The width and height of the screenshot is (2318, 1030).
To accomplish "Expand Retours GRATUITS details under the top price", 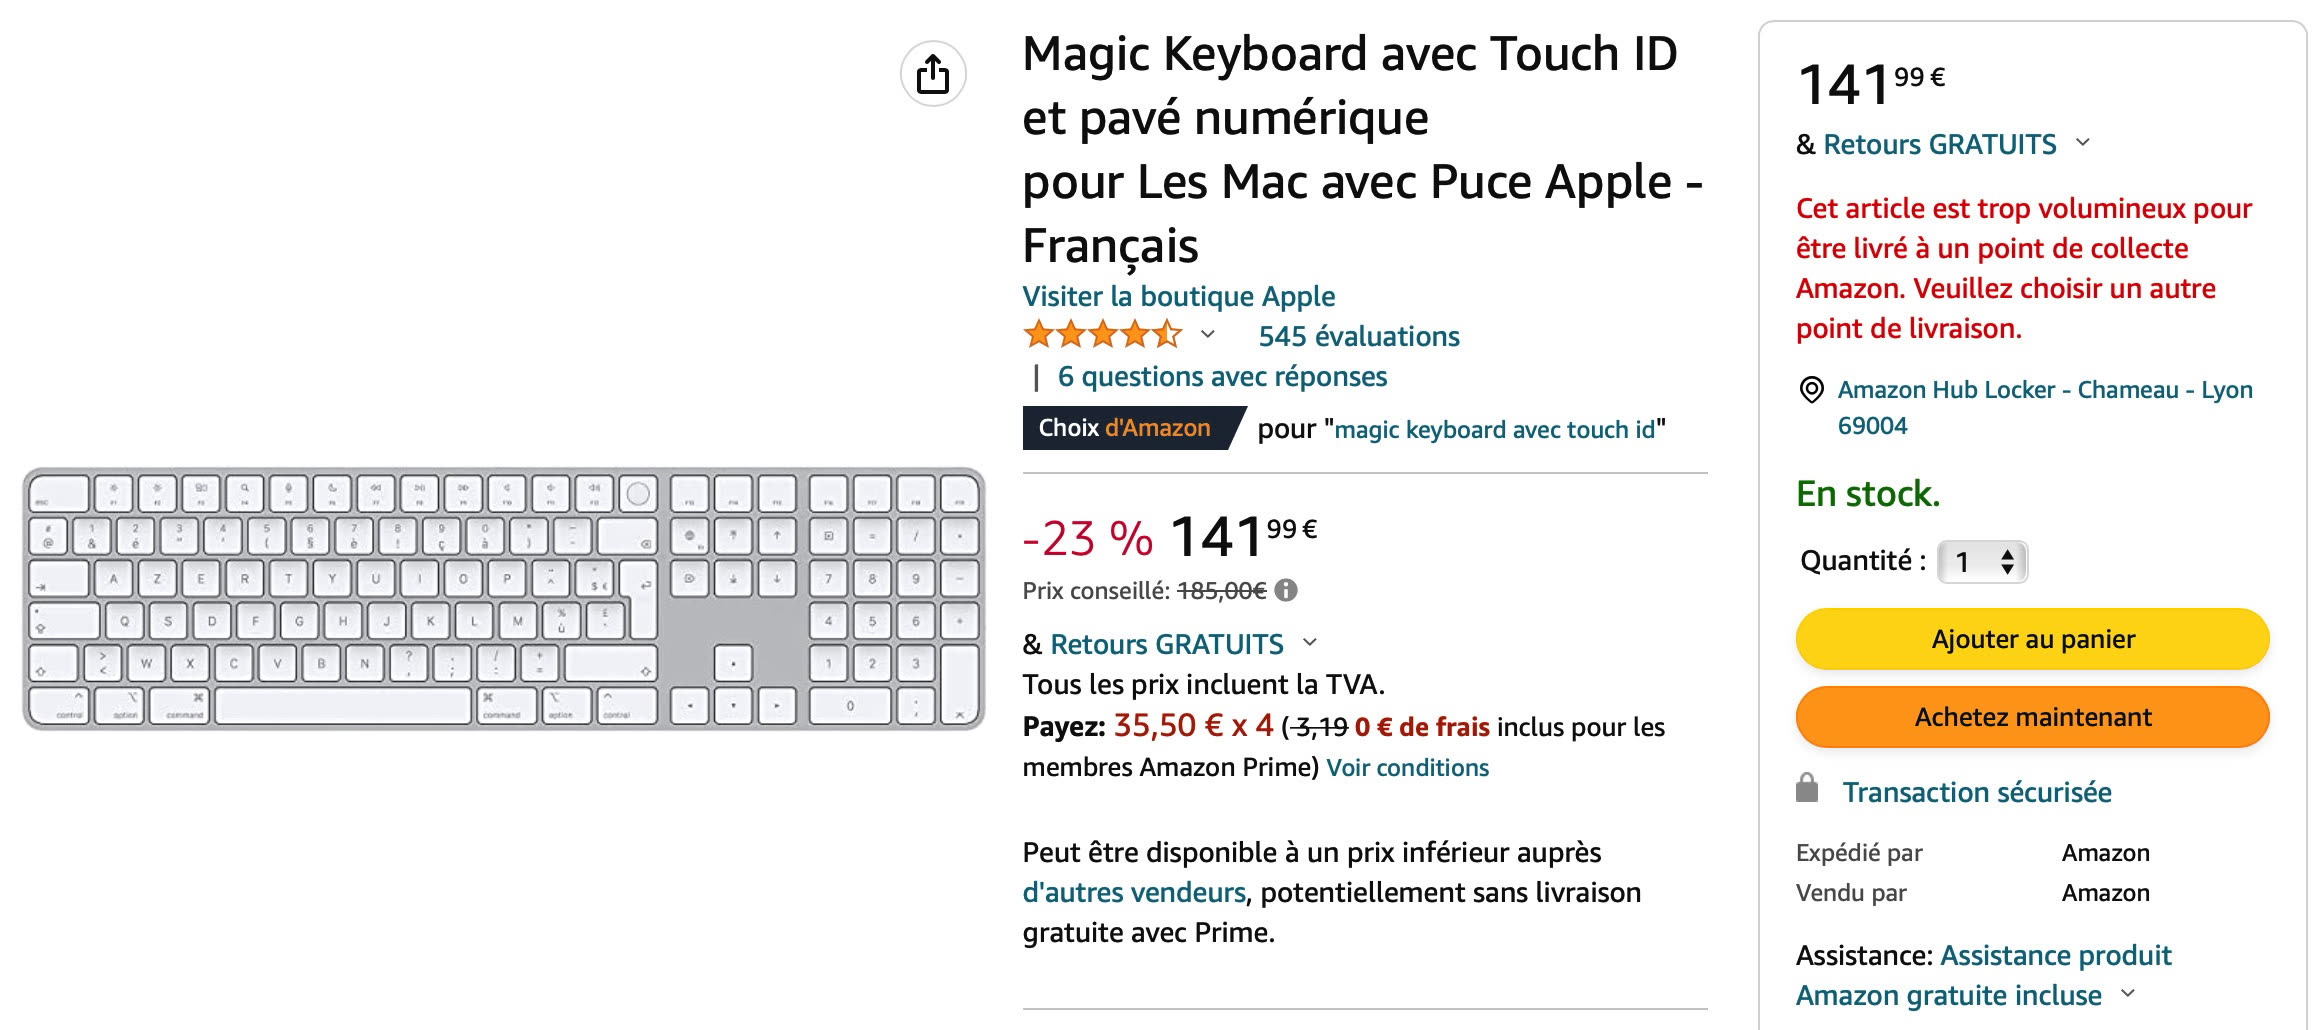I will [2082, 144].
